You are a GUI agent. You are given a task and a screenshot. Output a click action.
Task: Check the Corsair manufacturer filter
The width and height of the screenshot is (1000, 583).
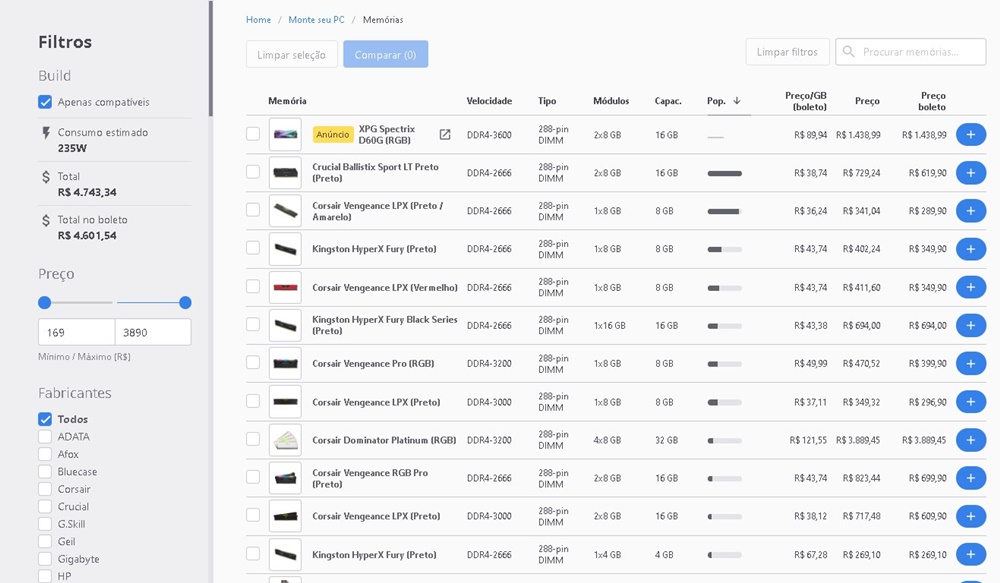coord(45,489)
